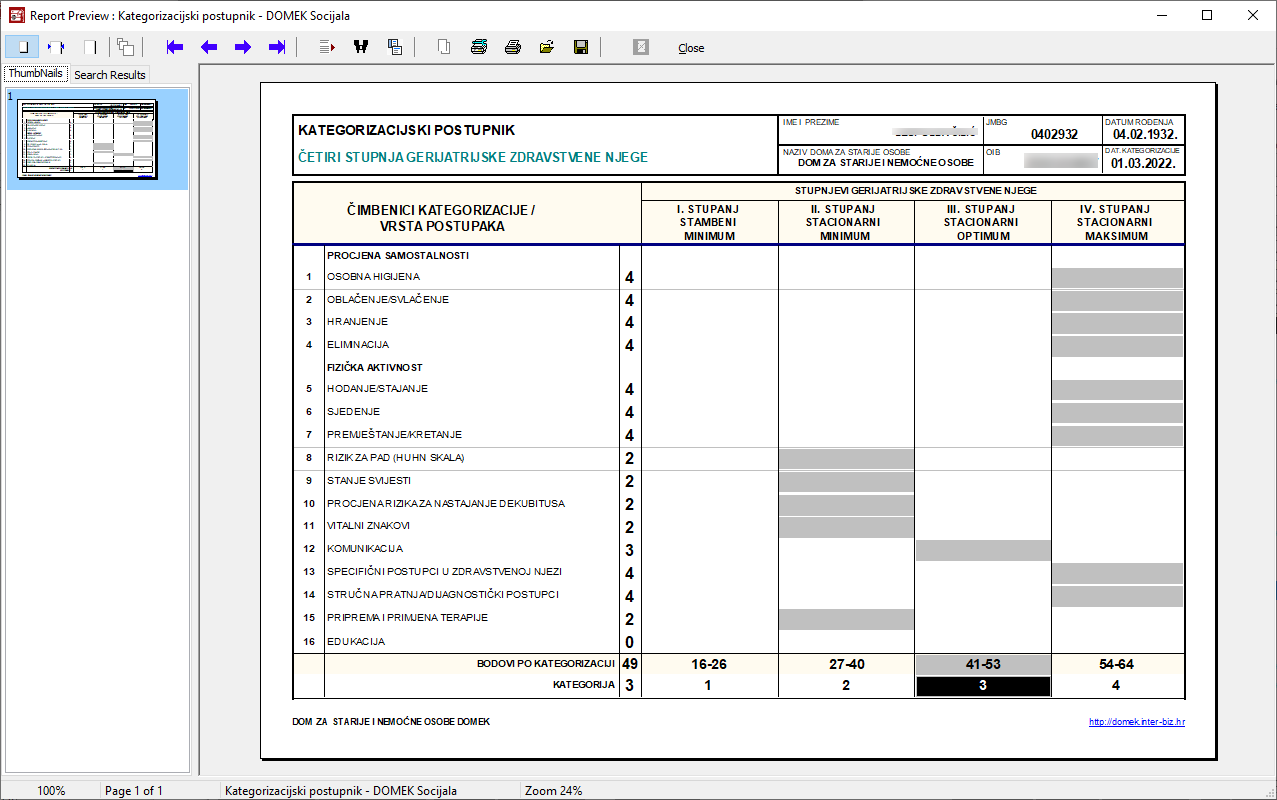The image size is (1277, 800).
Task: Select the page 1 thumbnail
Action: [90, 138]
